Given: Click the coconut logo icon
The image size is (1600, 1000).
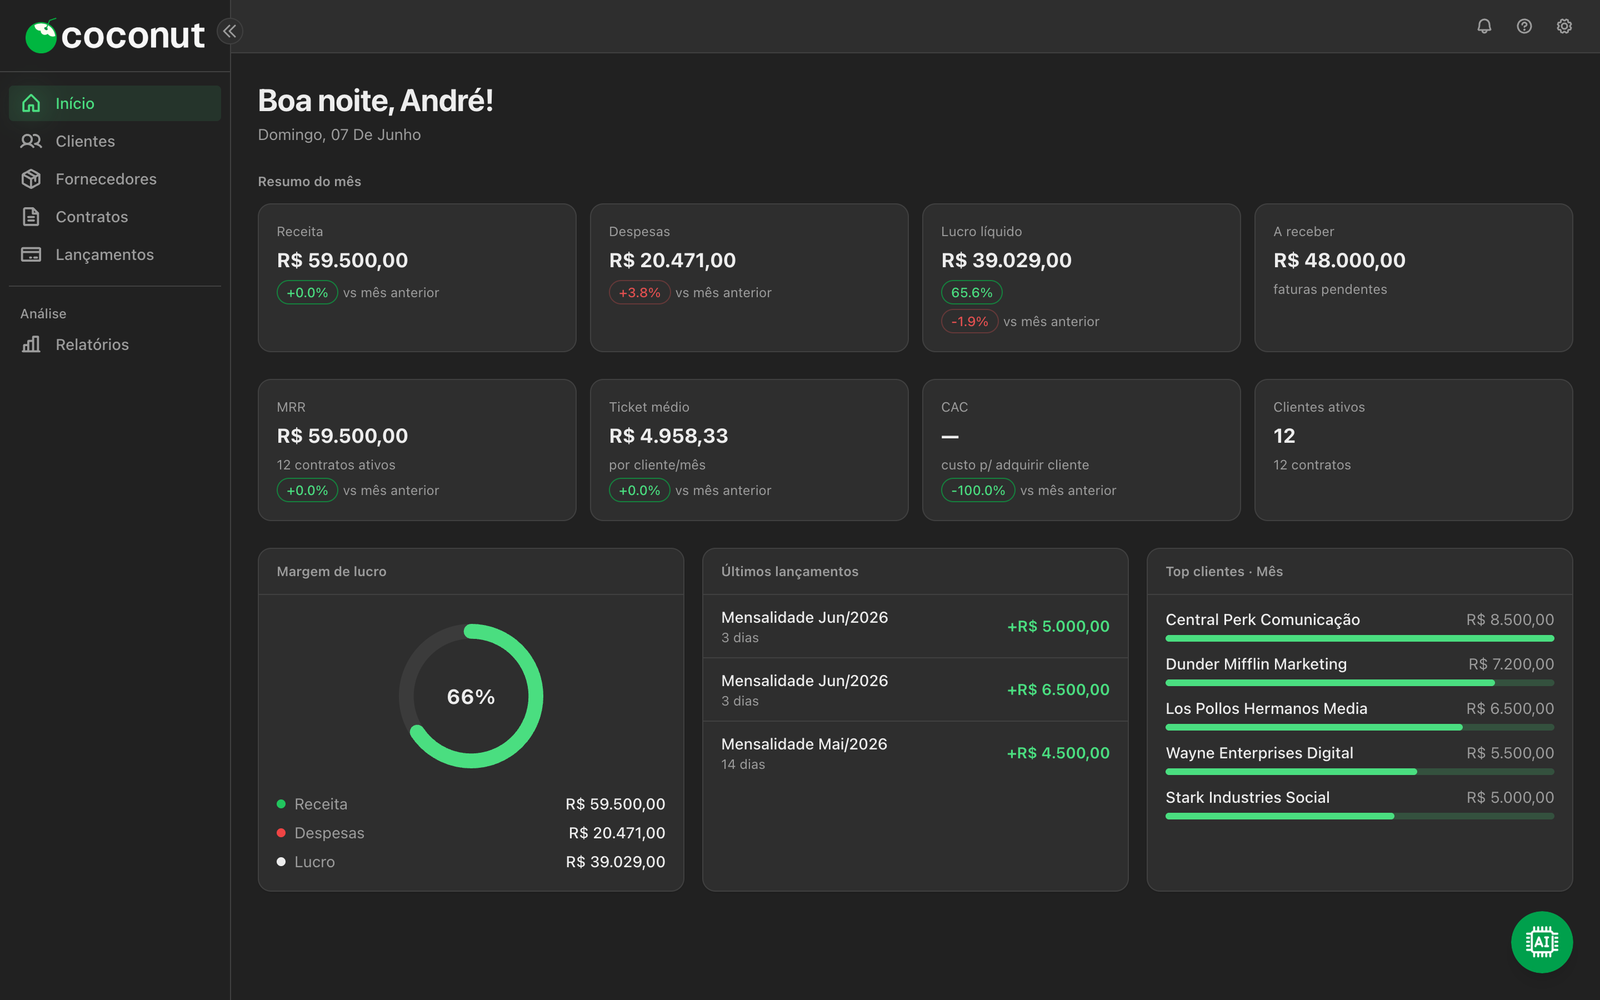Looking at the screenshot, I should [x=41, y=36].
